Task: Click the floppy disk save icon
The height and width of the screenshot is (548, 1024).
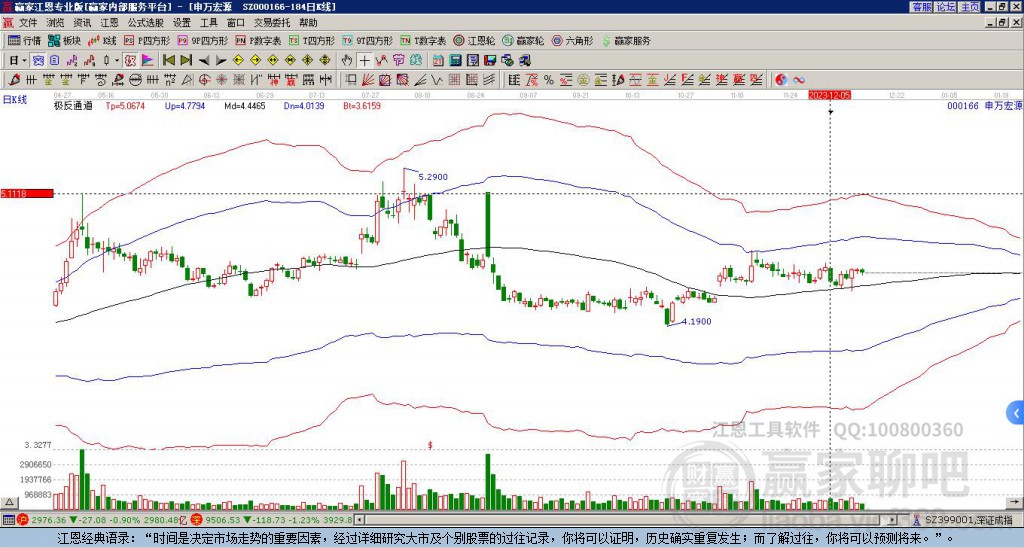Action: click(x=490, y=60)
